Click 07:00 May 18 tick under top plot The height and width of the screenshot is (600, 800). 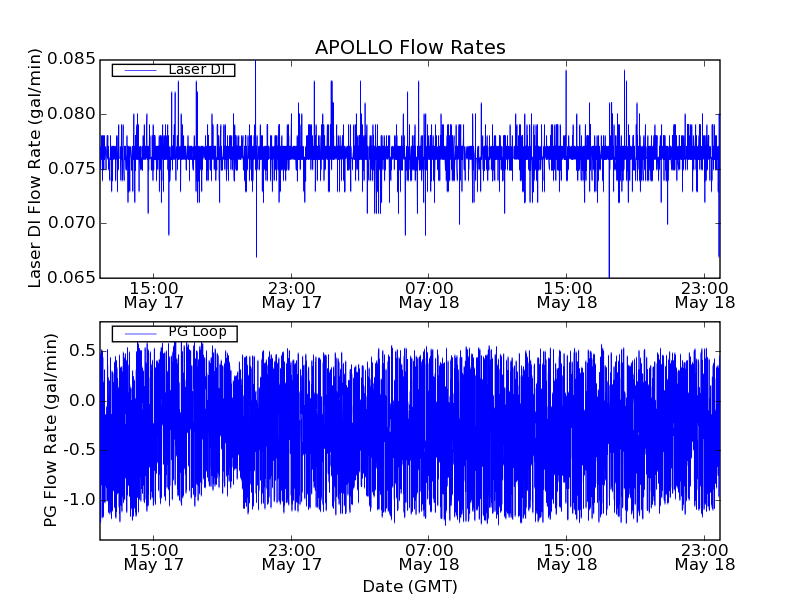tap(429, 294)
